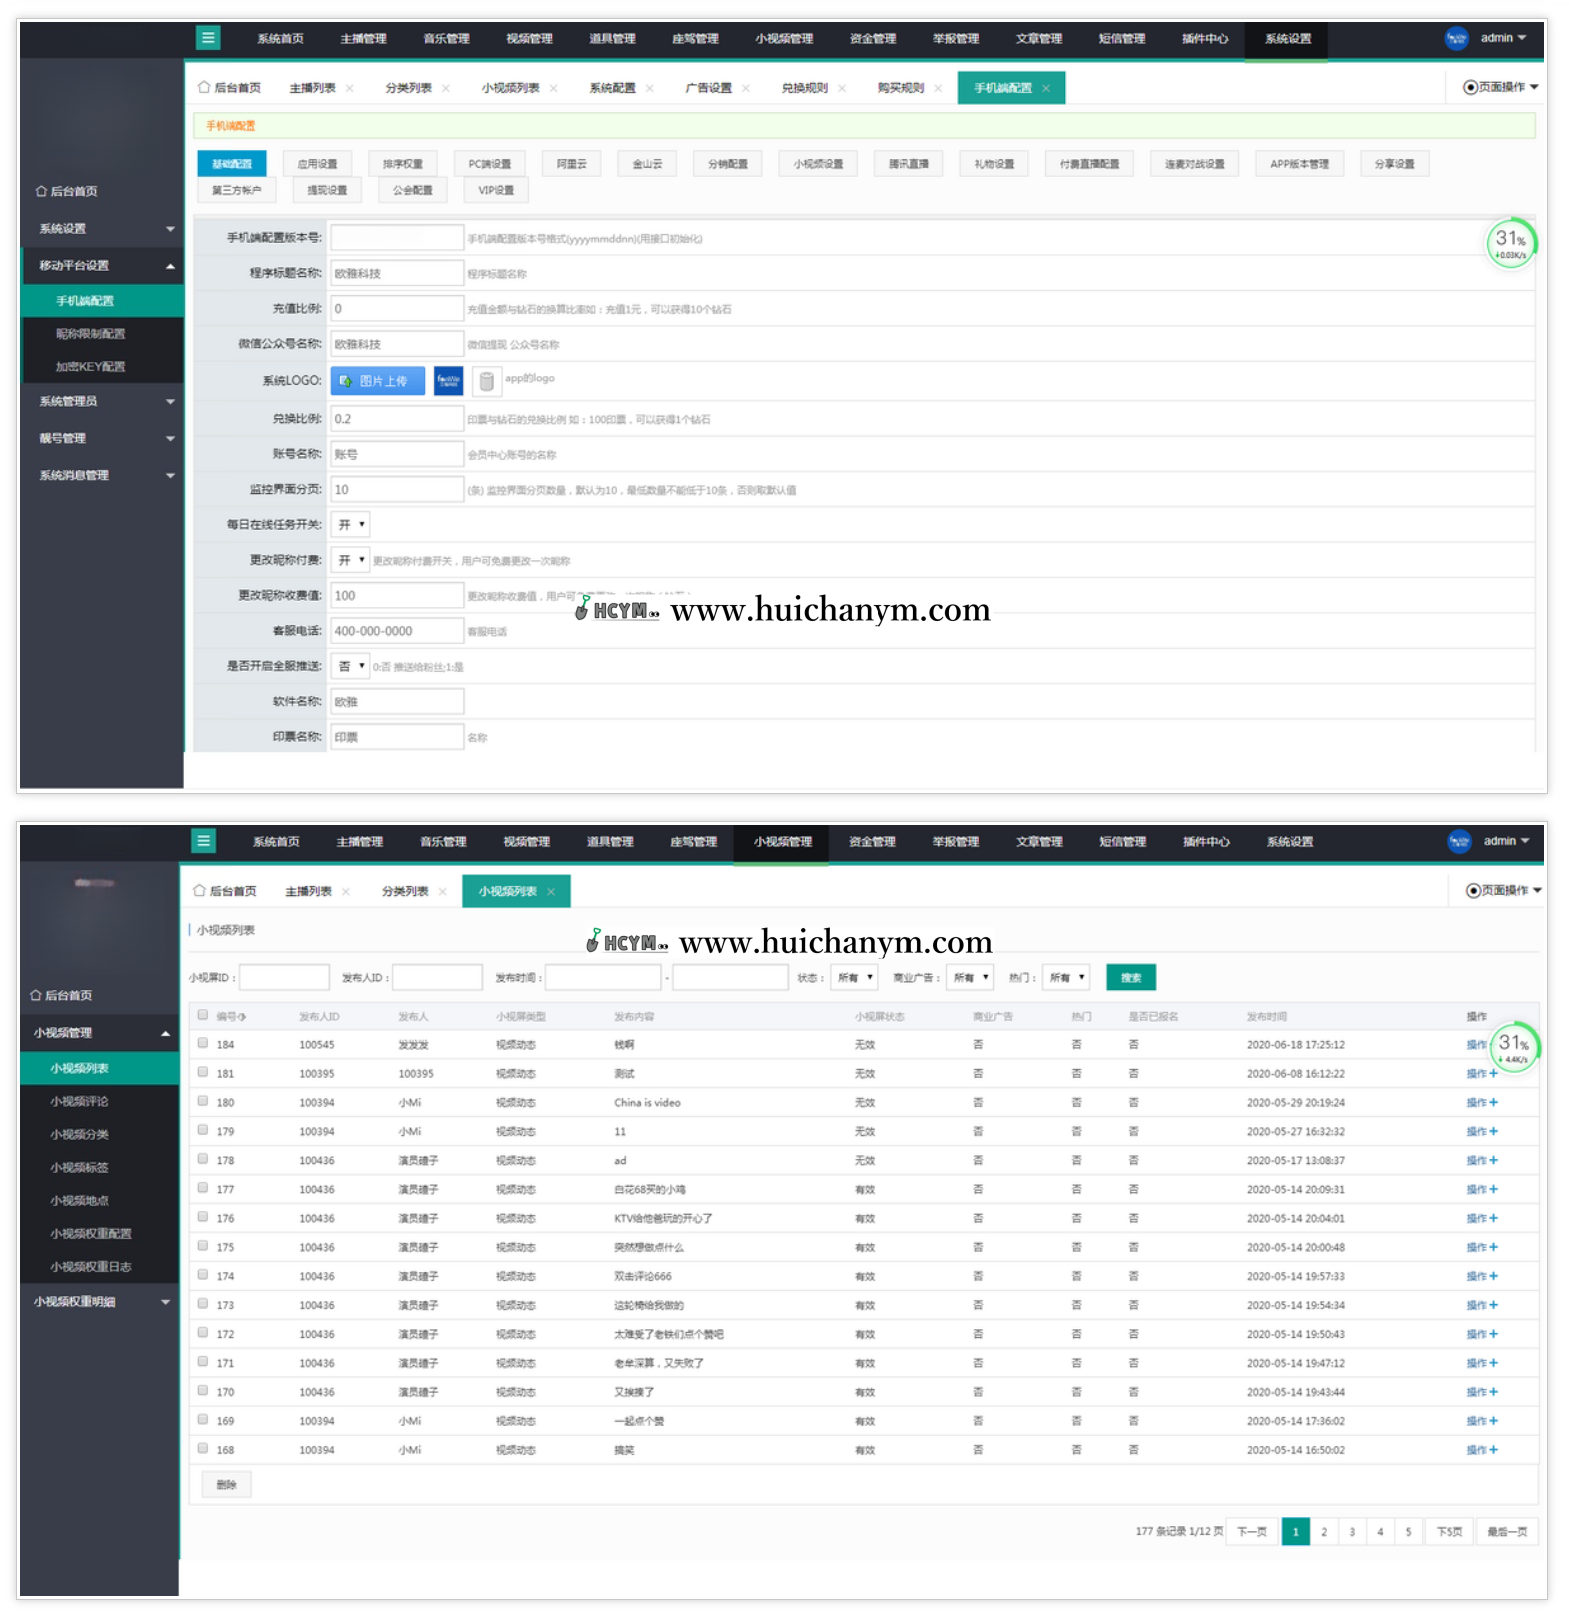This screenshot has height=1616, width=1569.
Task: Click the trash icon beside the system logo
Action: point(486,381)
